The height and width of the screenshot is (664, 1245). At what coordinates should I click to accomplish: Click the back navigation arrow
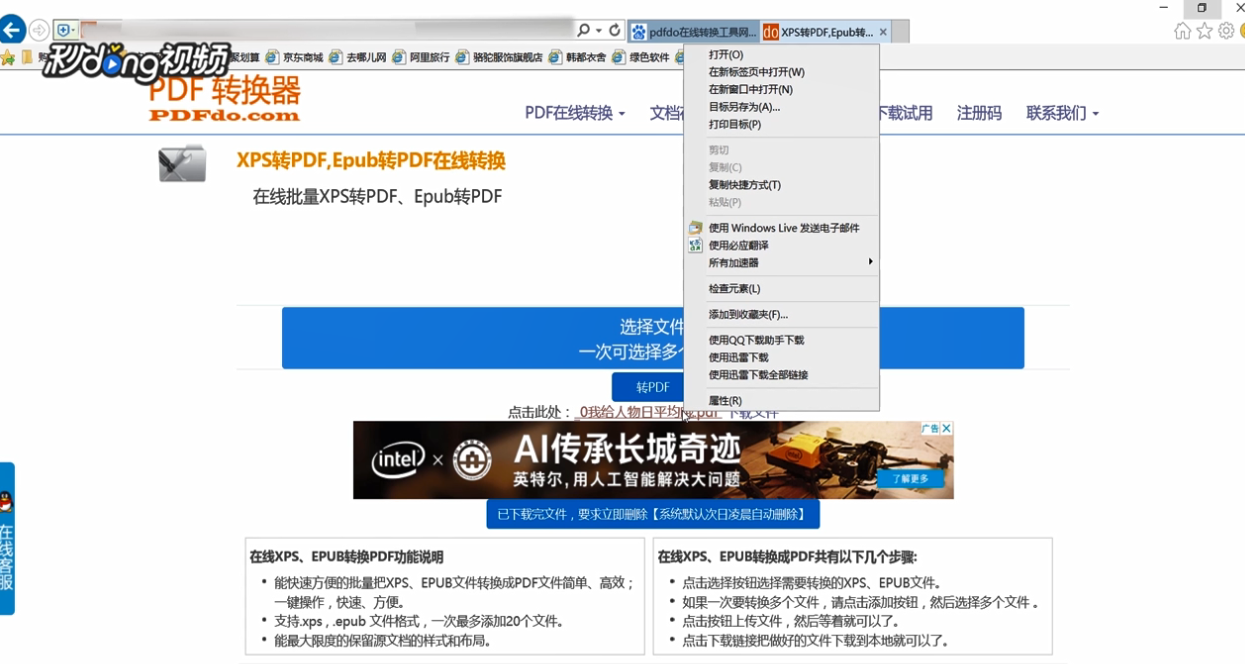pos(14,28)
